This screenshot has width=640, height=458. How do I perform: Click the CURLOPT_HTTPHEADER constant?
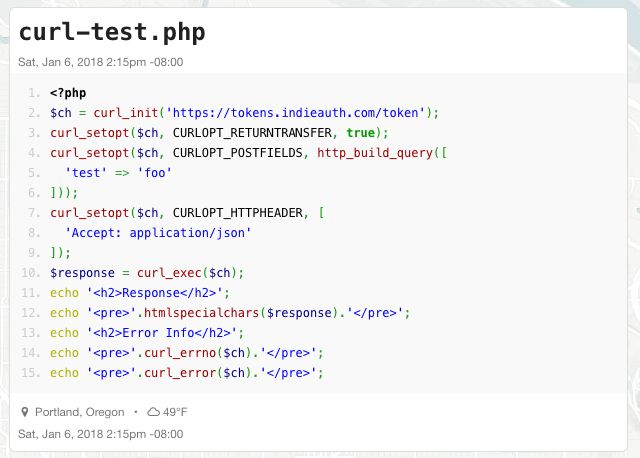(238, 213)
